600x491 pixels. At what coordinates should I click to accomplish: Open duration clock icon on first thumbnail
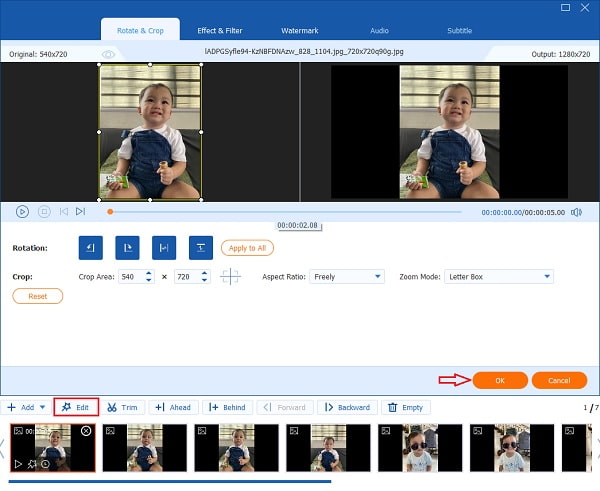[x=46, y=464]
